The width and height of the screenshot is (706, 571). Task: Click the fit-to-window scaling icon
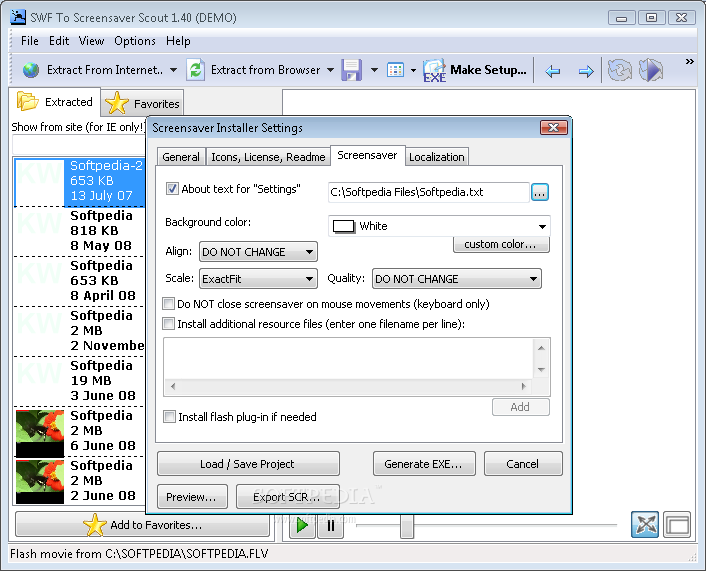[645, 525]
